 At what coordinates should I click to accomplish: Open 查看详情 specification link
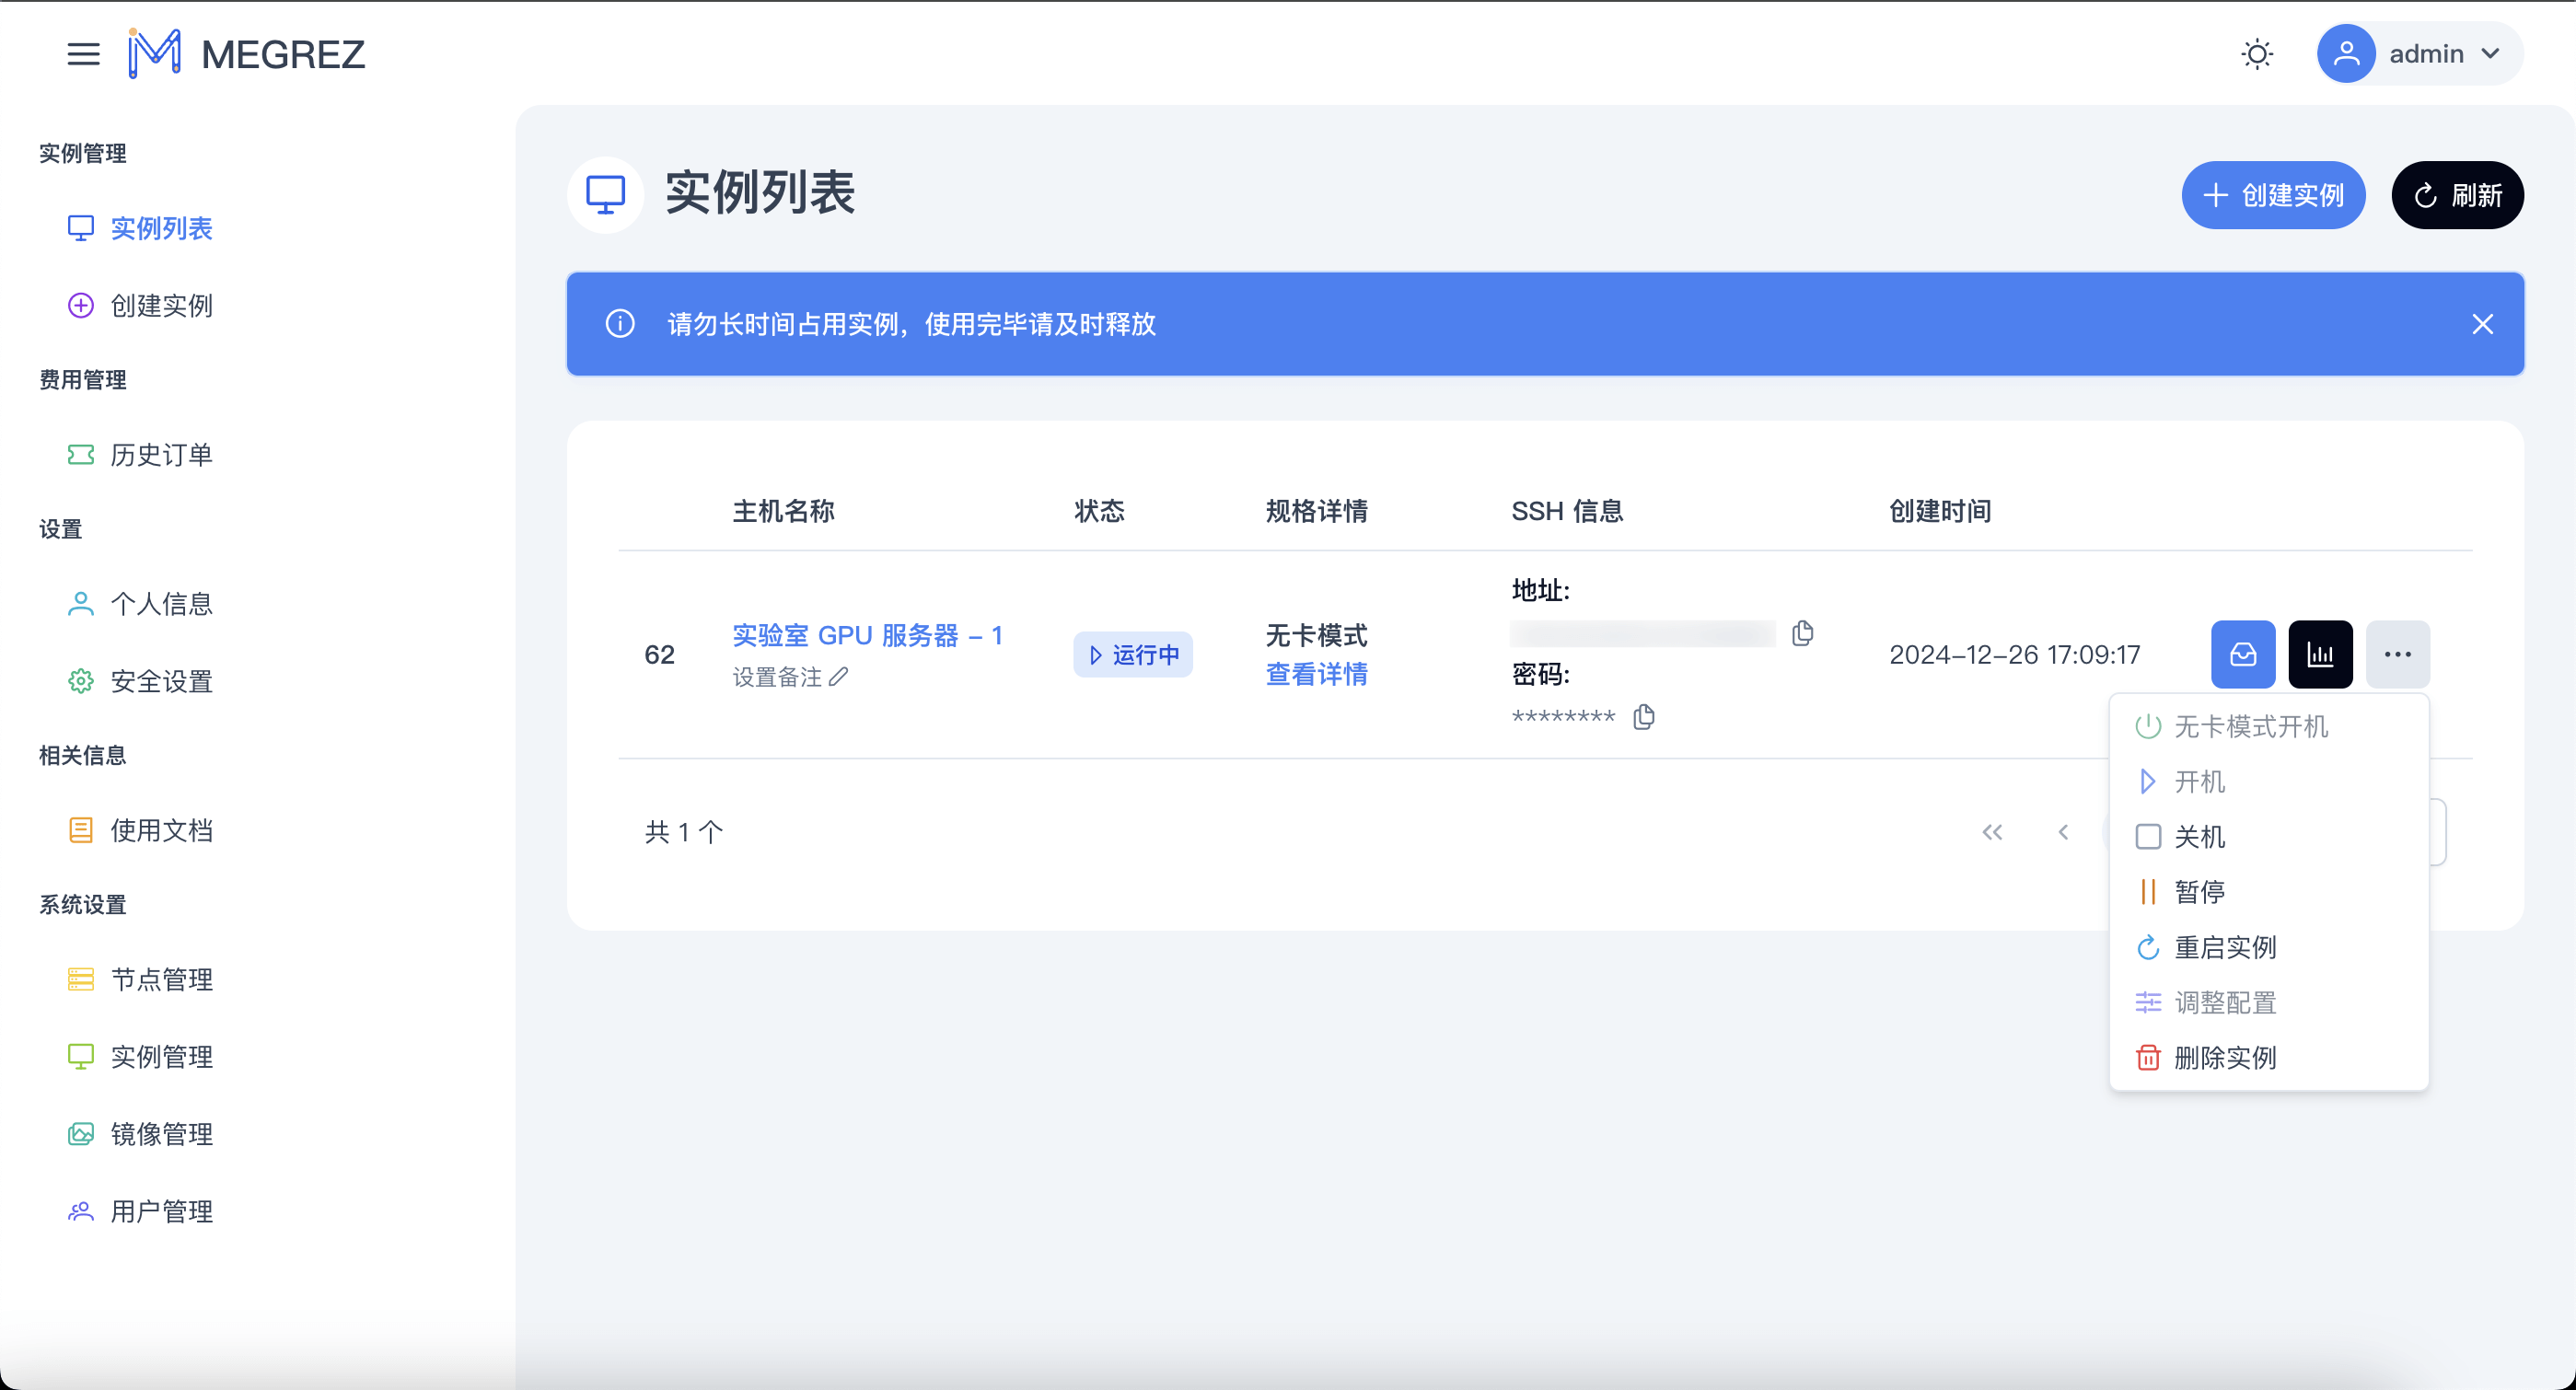[1316, 674]
